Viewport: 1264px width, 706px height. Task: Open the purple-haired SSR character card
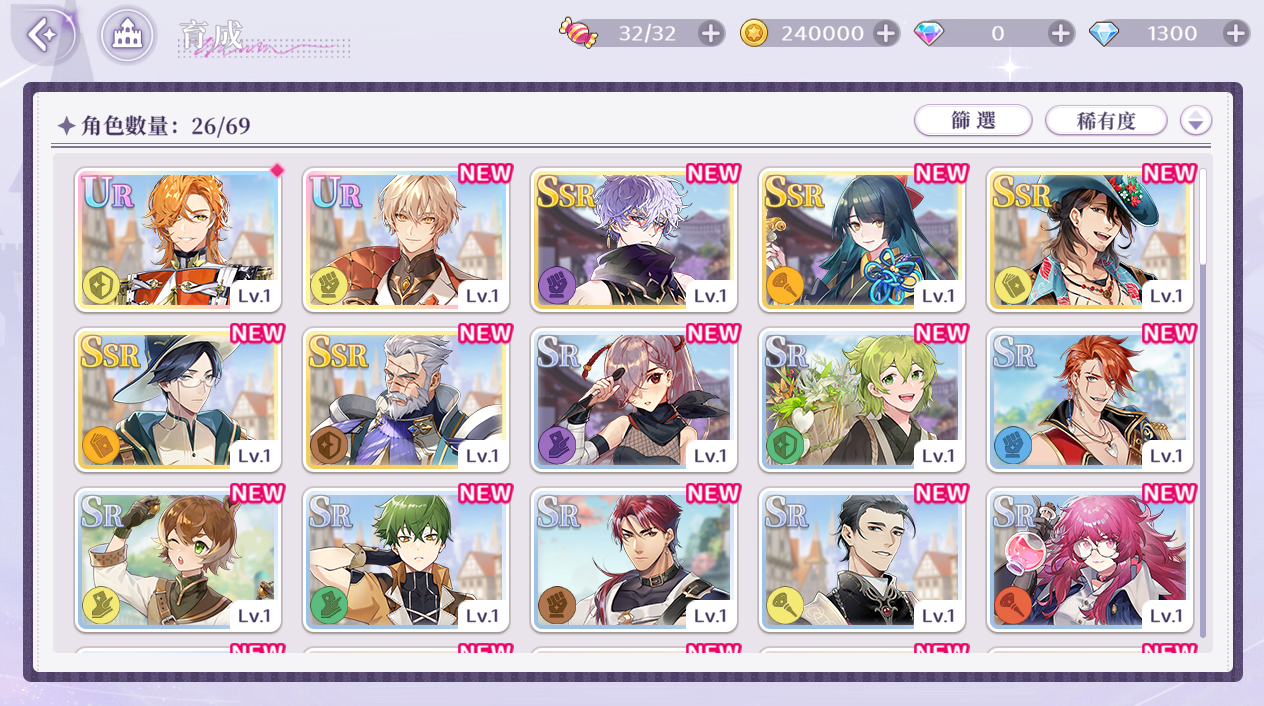pyautogui.click(x=634, y=240)
